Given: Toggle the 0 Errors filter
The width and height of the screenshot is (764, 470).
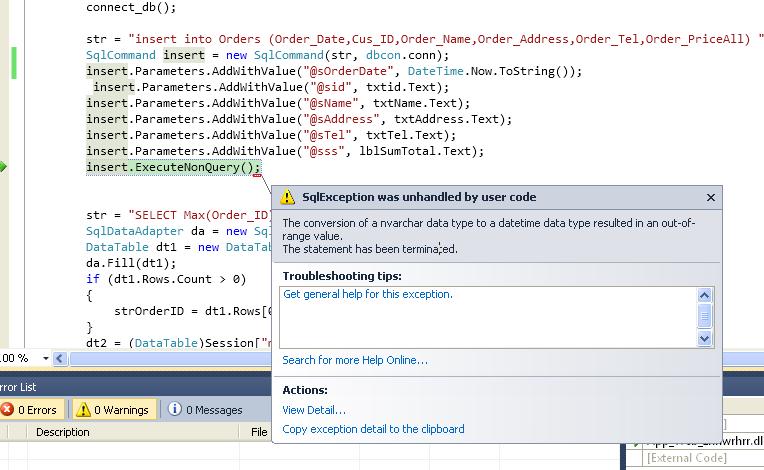Looking at the screenshot, I should (31, 410).
